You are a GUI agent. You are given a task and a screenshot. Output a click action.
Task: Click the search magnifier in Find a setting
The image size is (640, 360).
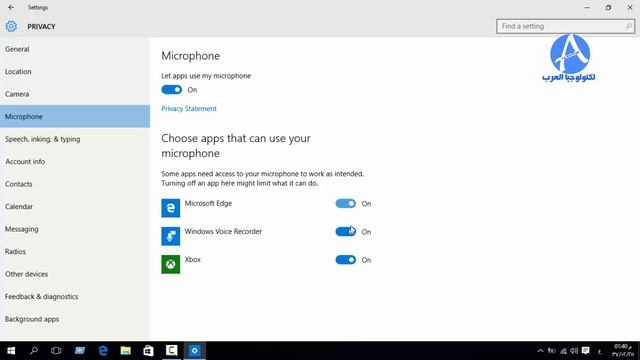click(x=629, y=26)
